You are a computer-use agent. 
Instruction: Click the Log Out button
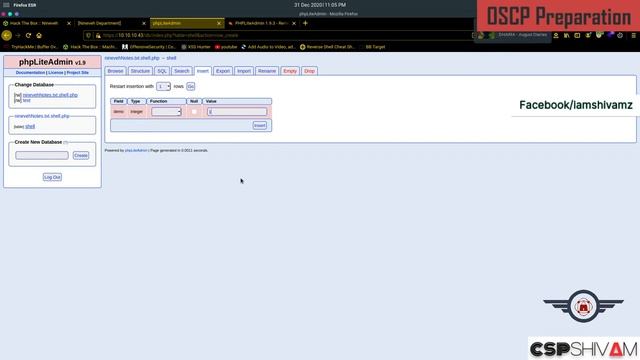pos(52,177)
